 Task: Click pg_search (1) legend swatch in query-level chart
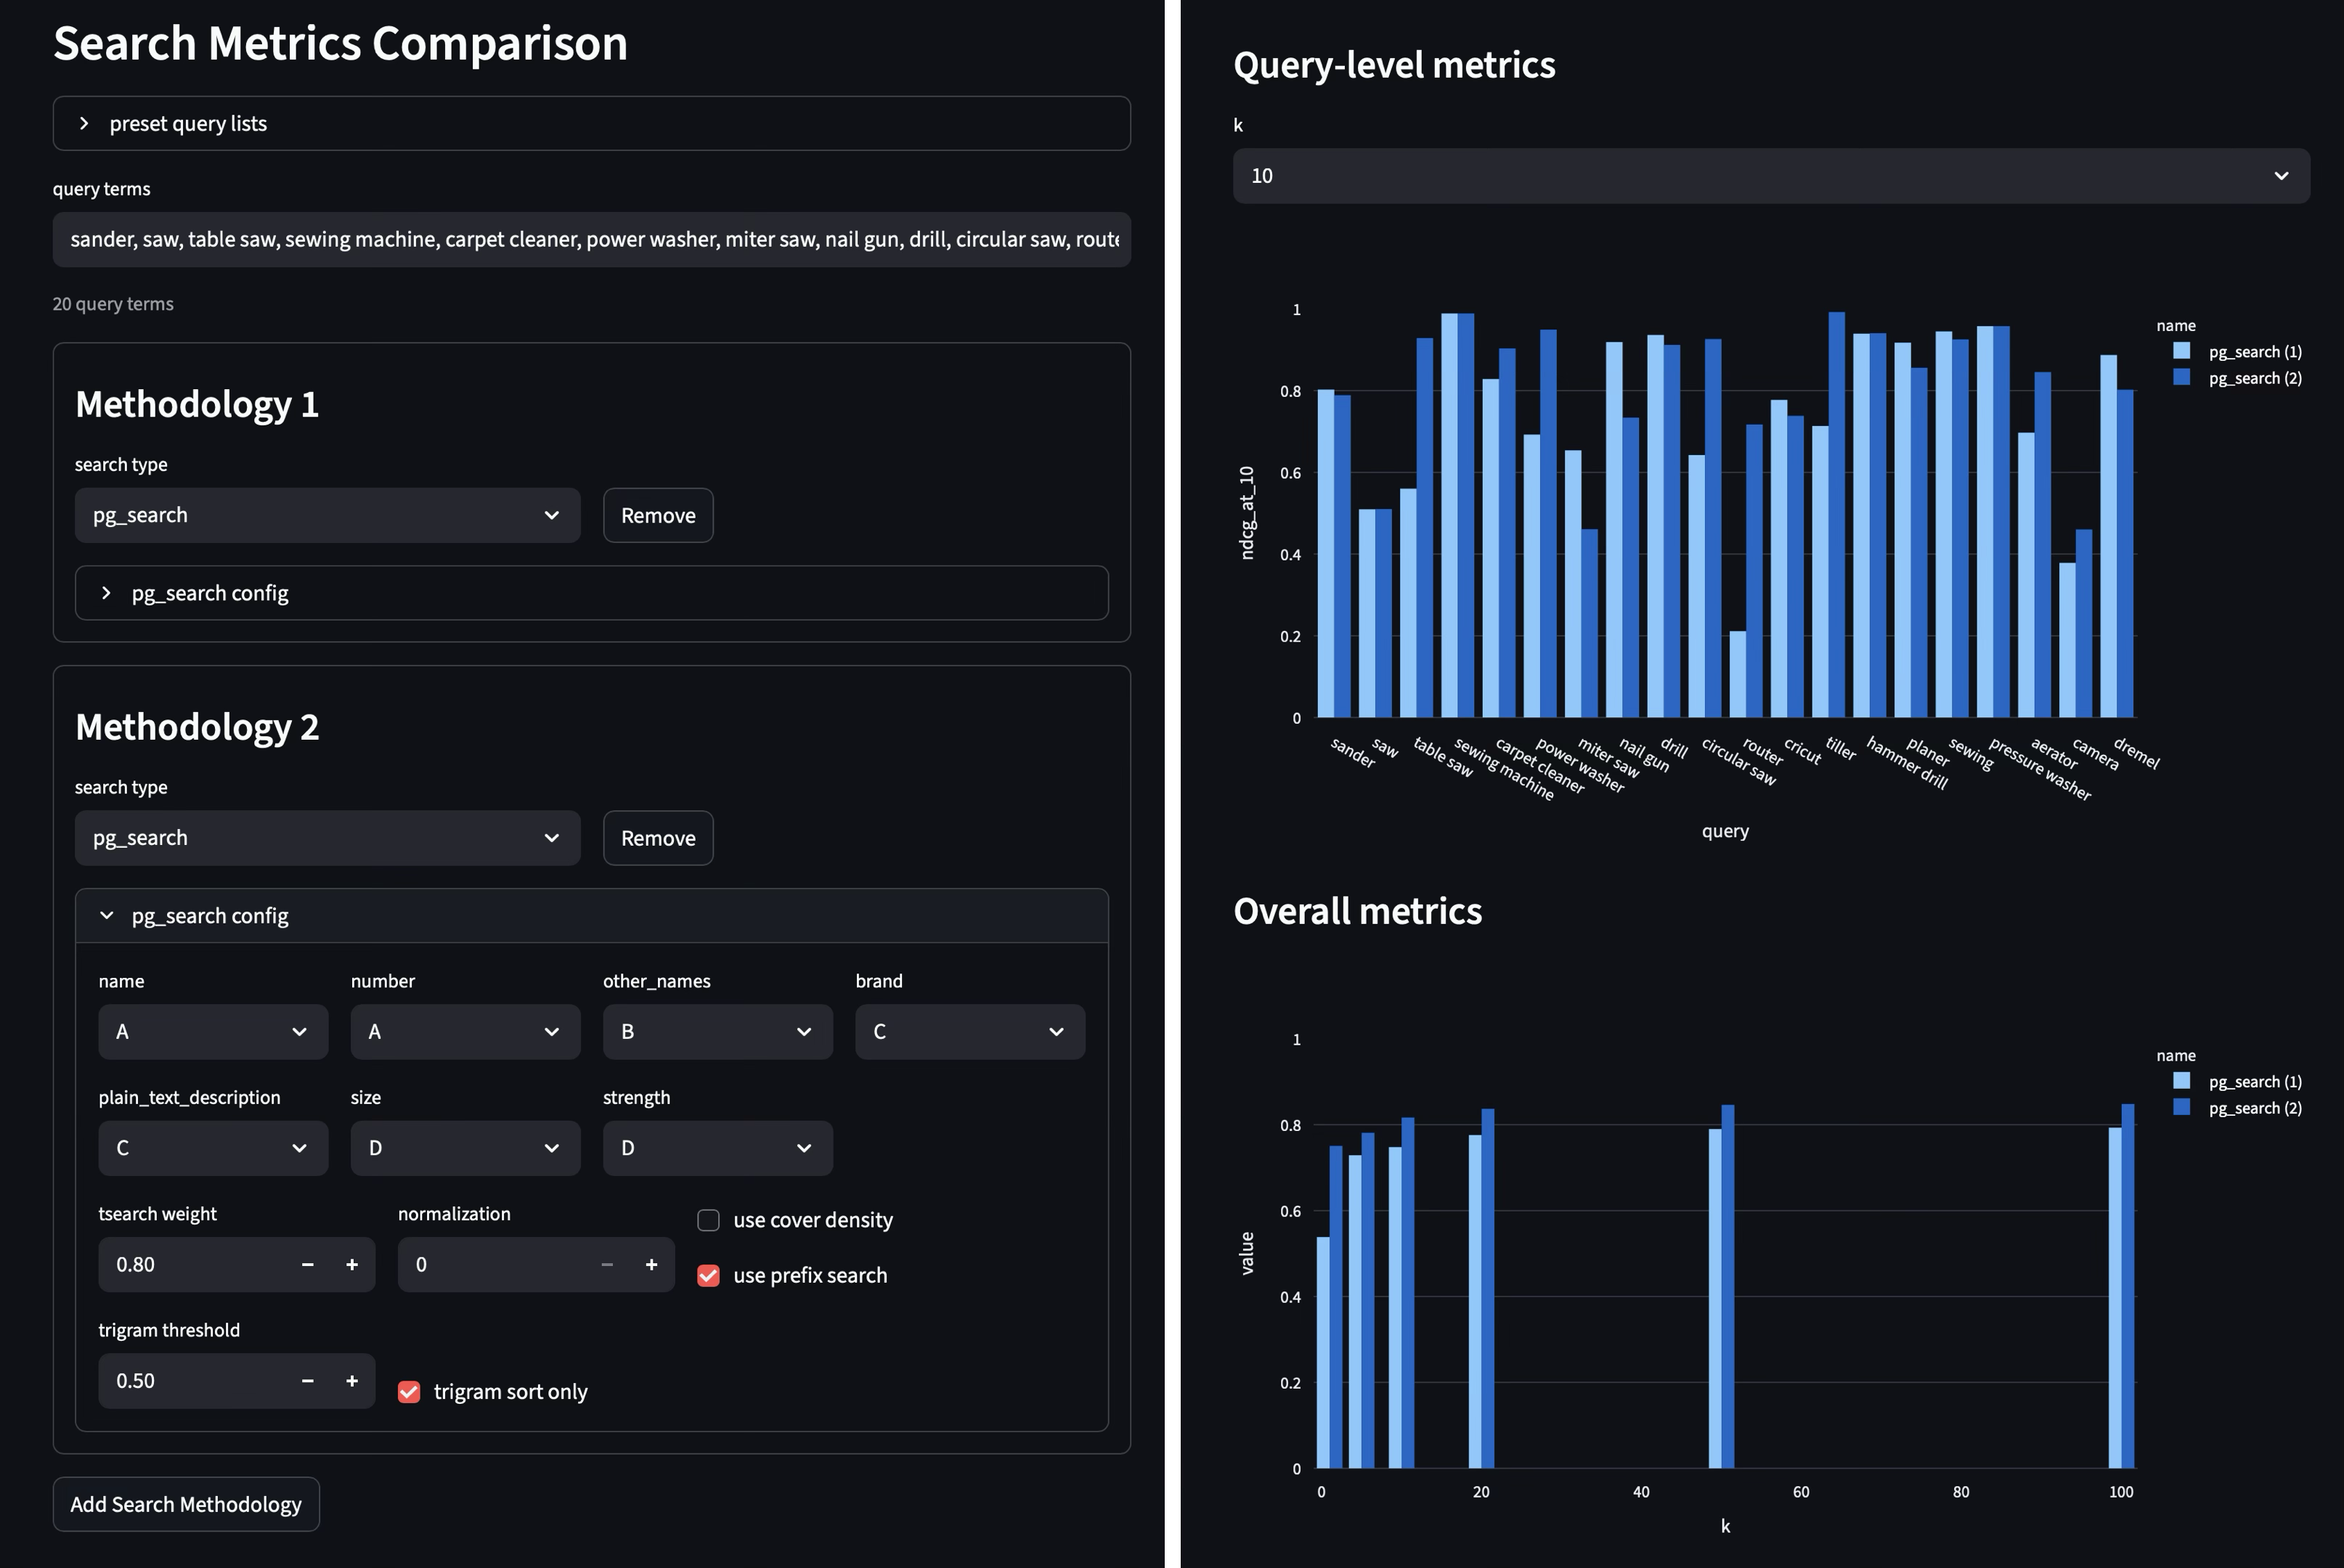click(x=2182, y=351)
